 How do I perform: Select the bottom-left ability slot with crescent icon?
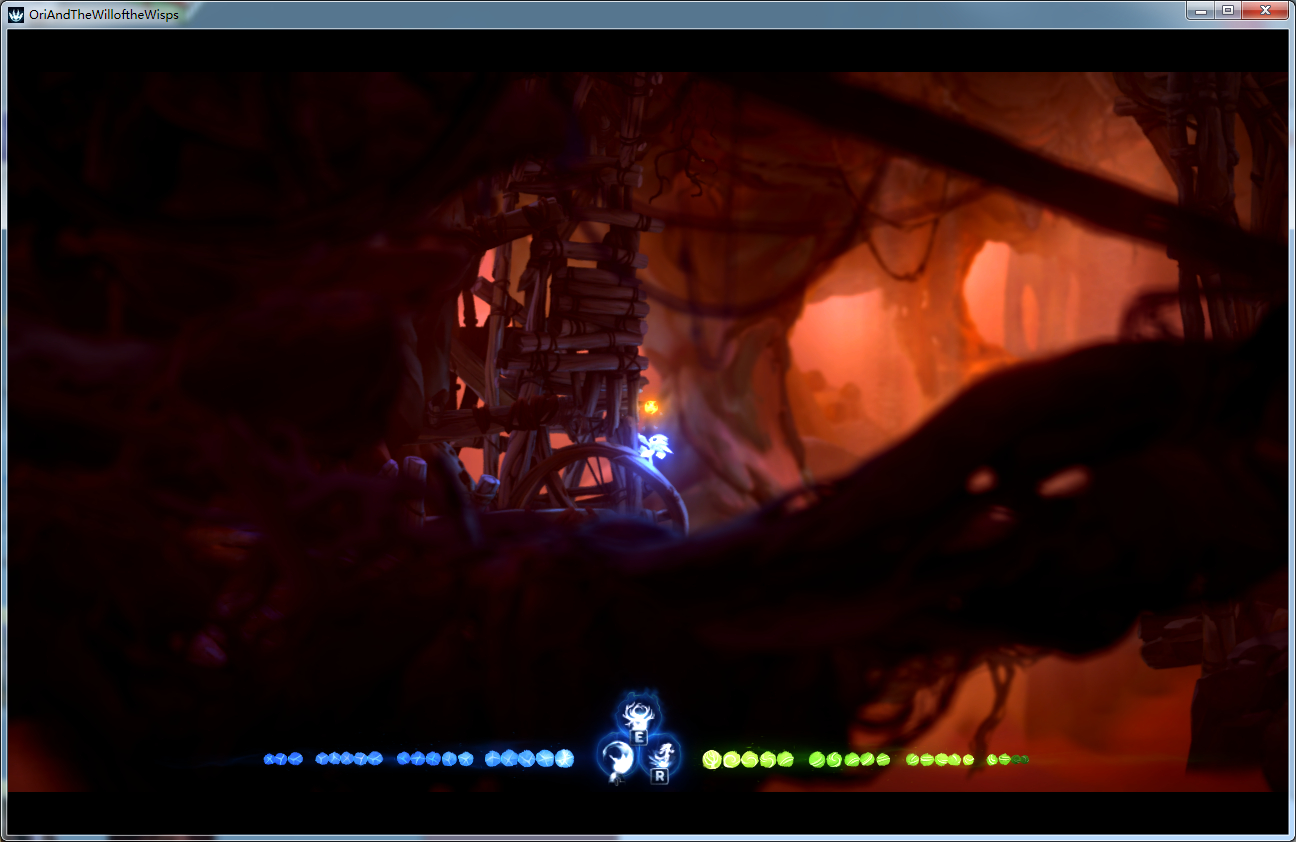click(x=617, y=757)
